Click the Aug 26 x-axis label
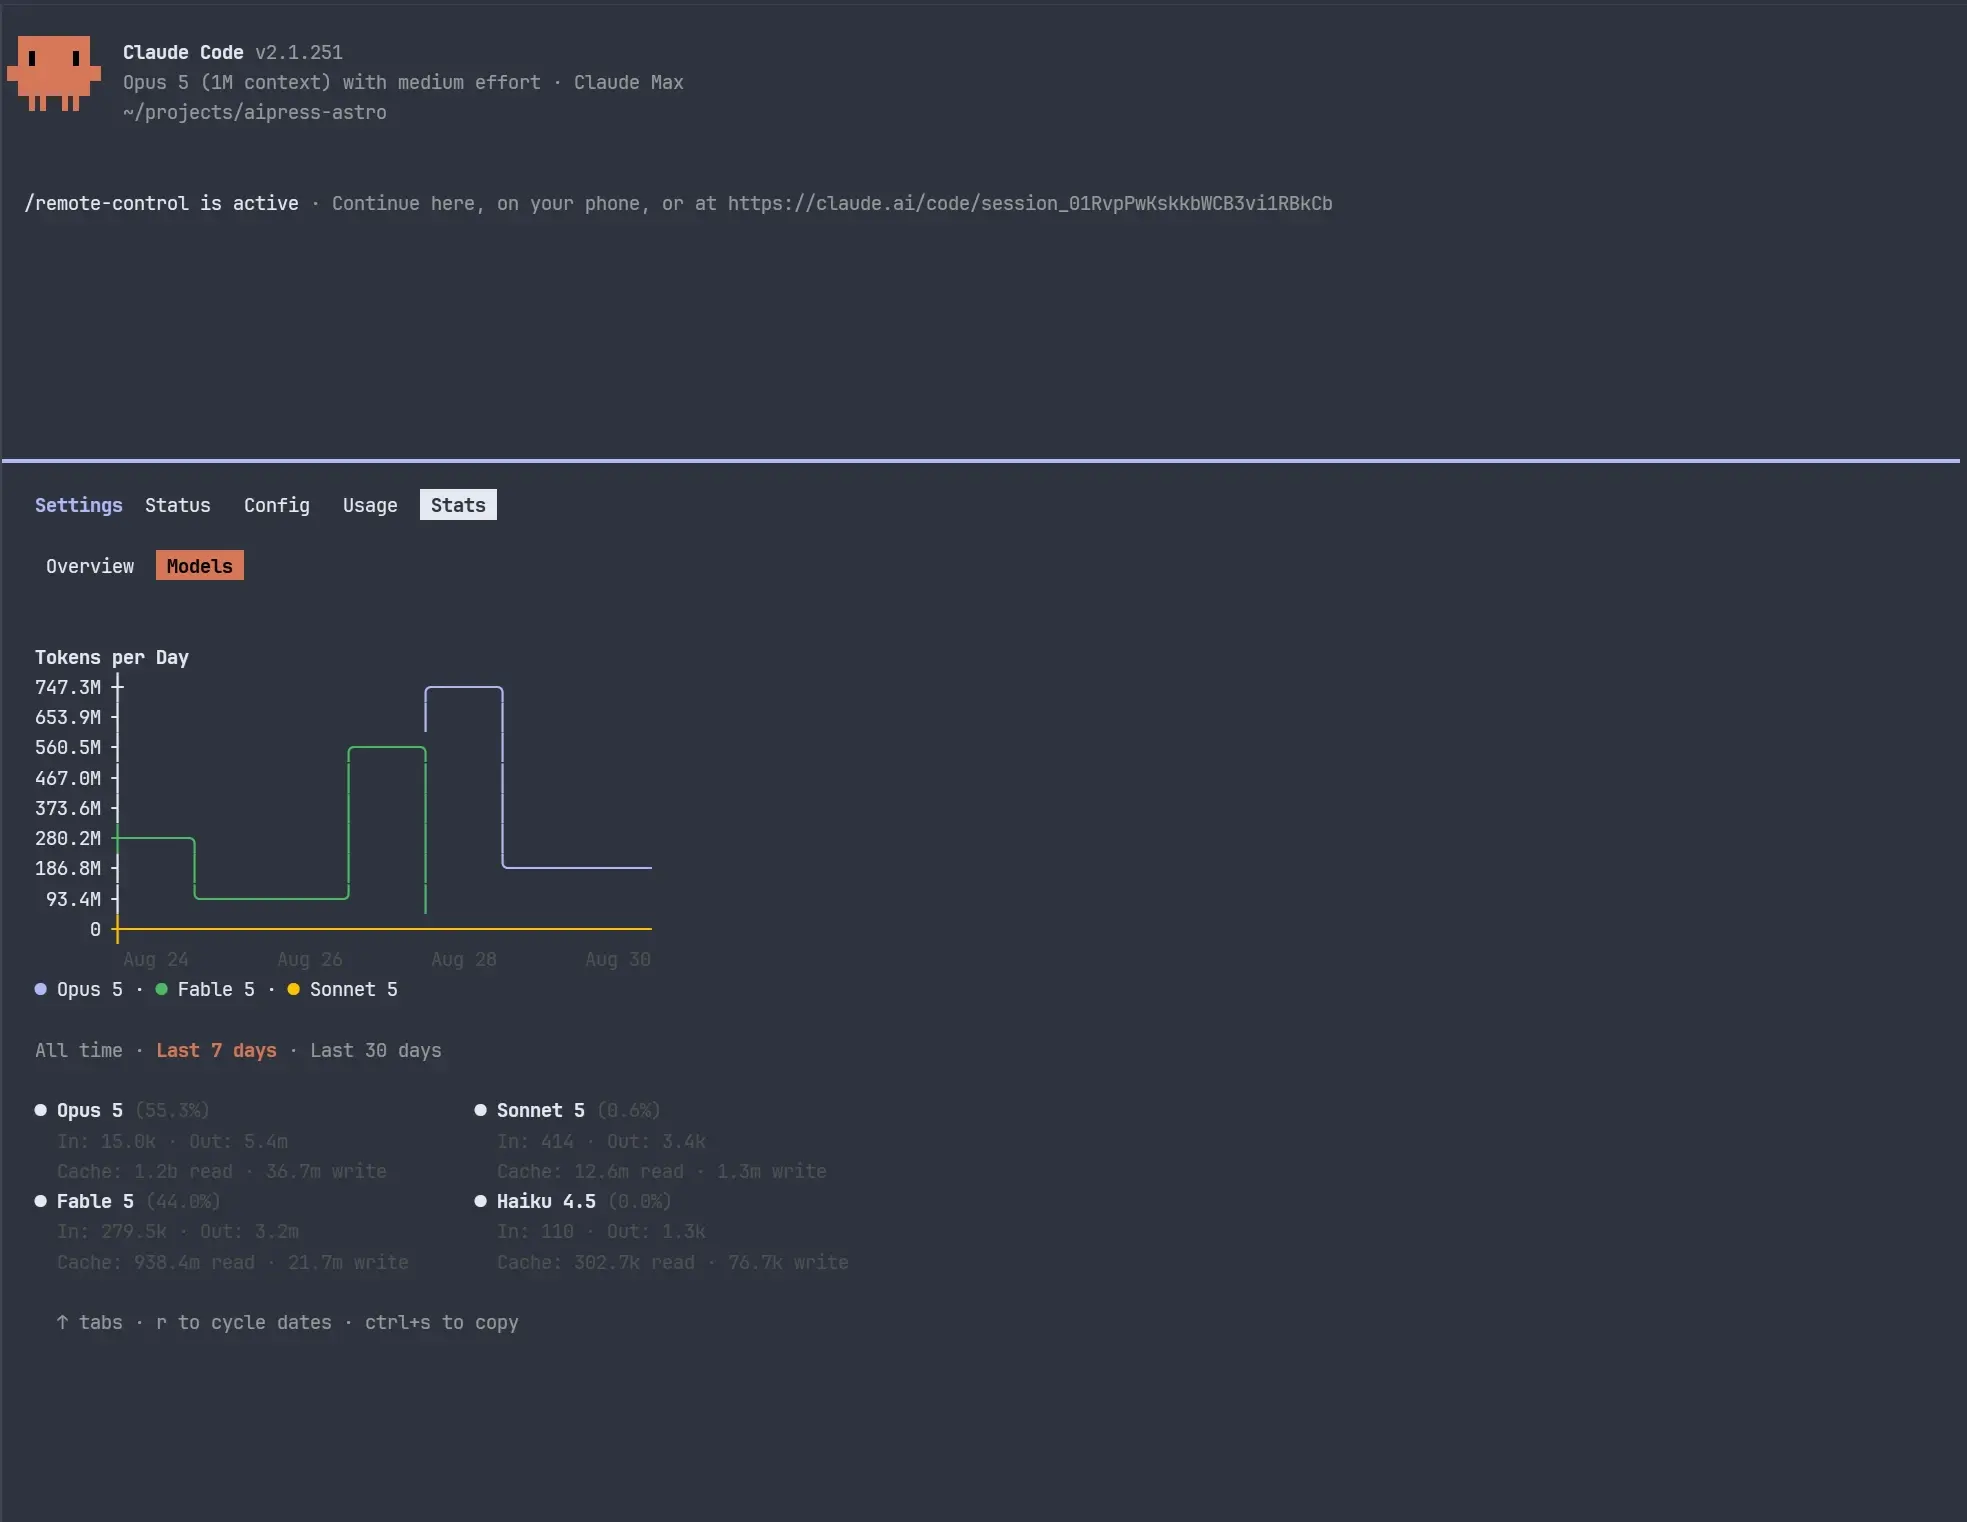 pos(310,959)
